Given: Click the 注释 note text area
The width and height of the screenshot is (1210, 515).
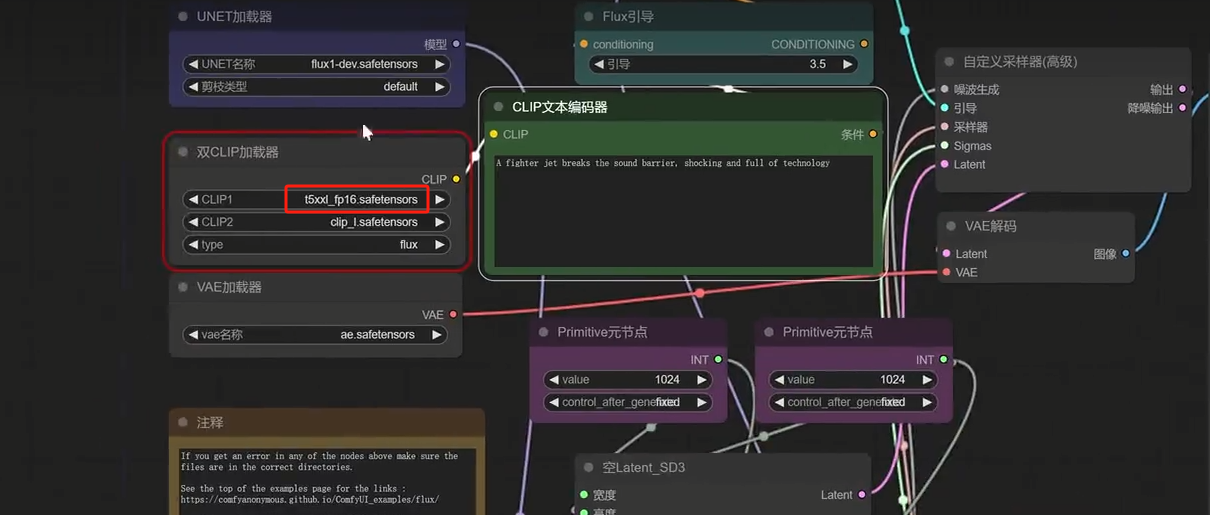Looking at the screenshot, I should pyautogui.click(x=326, y=481).
